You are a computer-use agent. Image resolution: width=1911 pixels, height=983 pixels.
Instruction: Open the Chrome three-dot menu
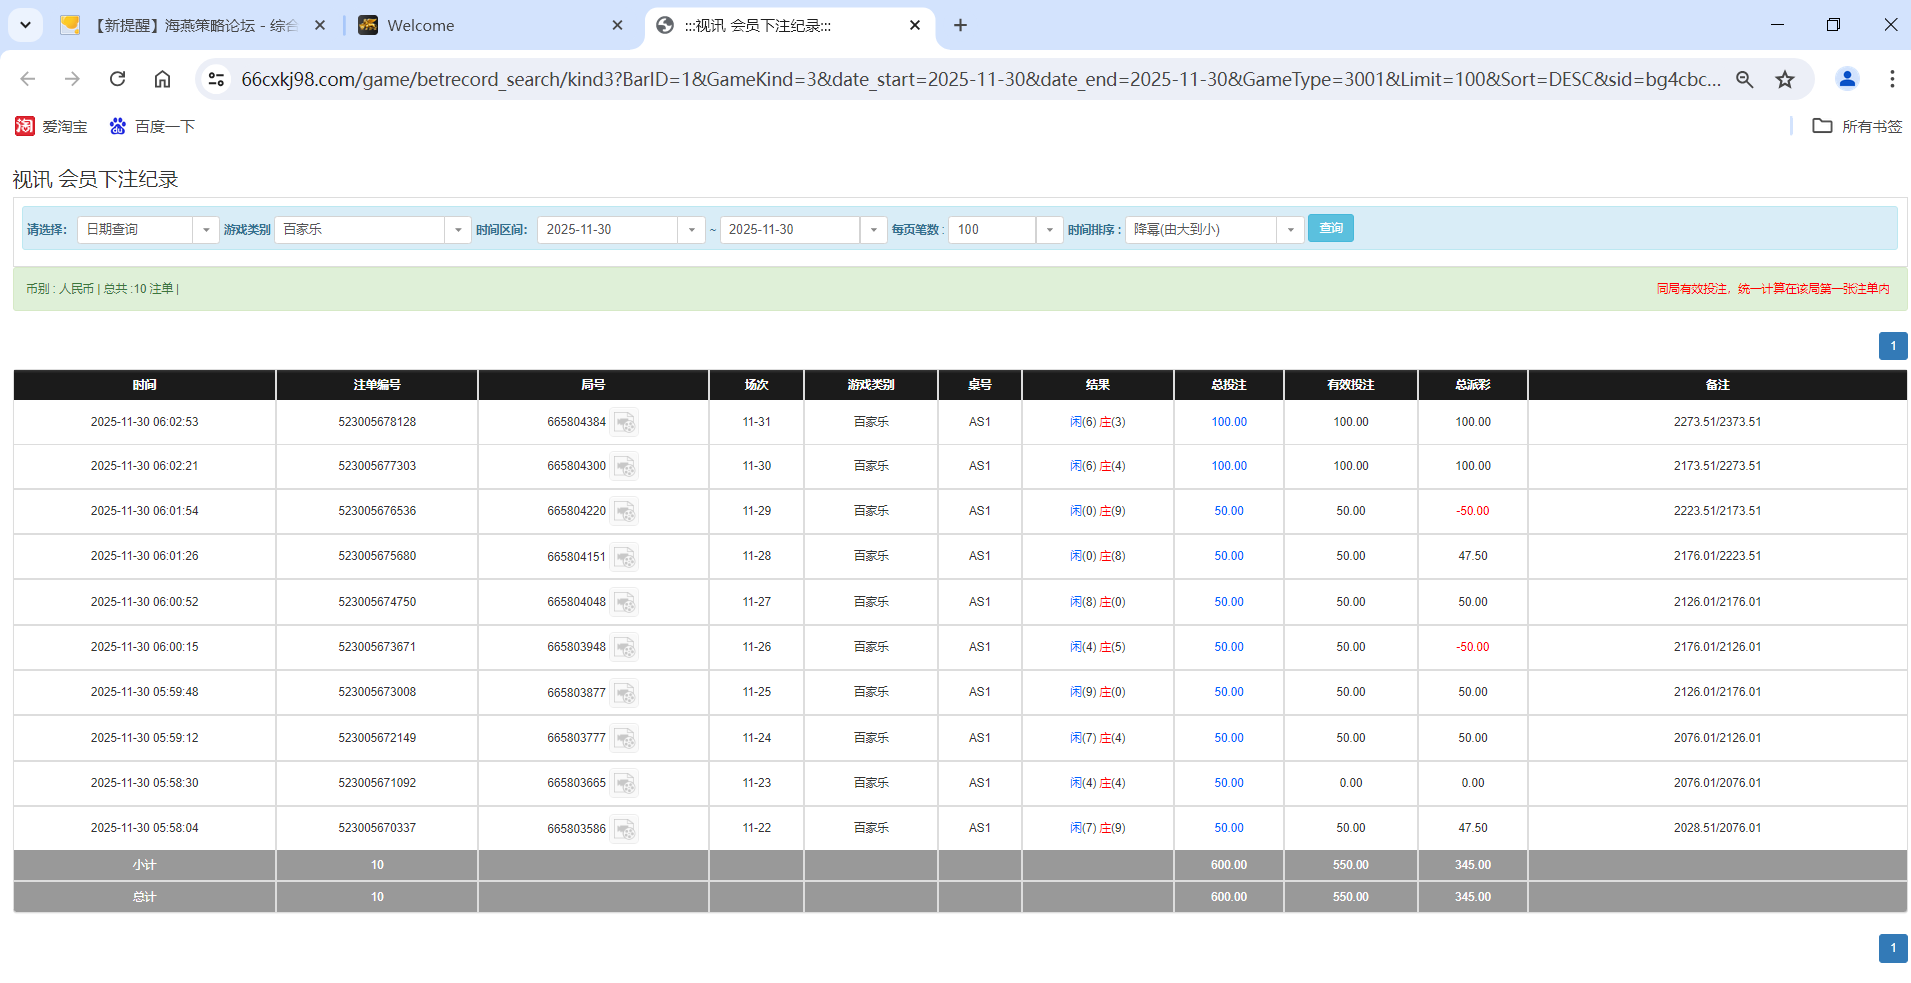click(x=1891, y=79)
